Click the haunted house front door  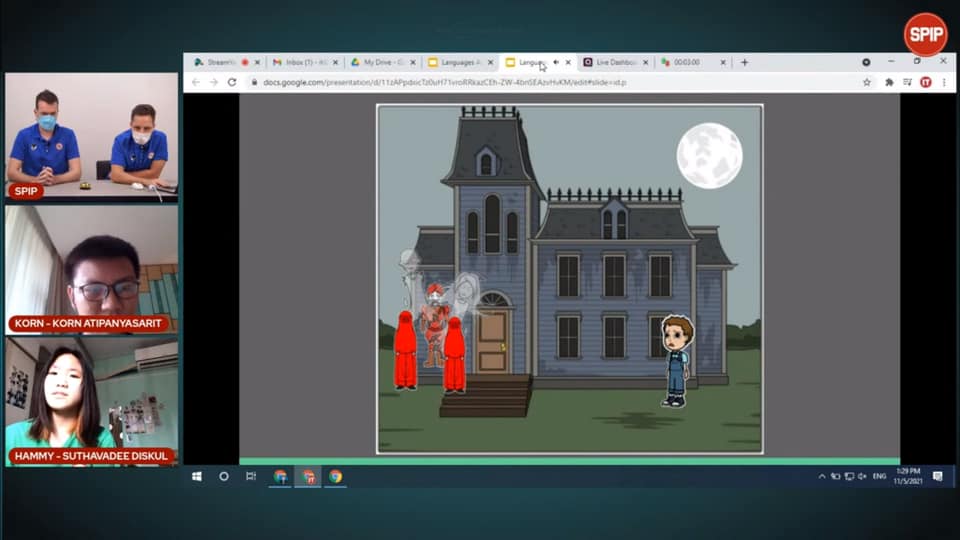tap(492, 342)
